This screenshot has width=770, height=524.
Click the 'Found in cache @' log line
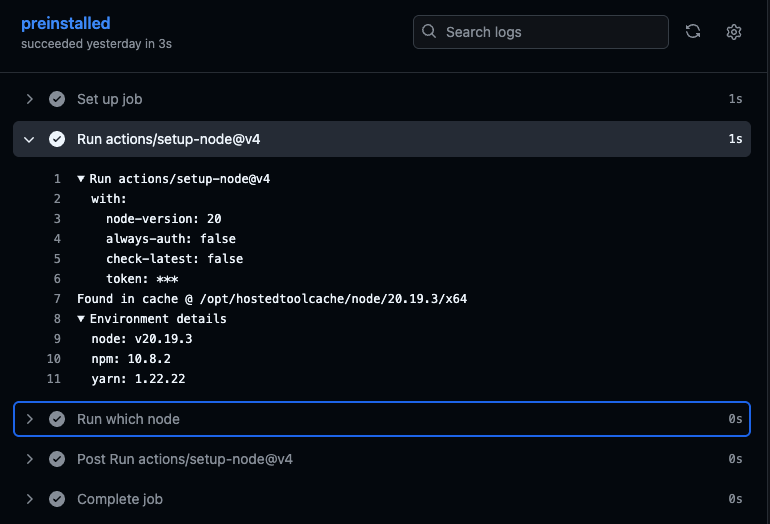click(x=272, y=299)
